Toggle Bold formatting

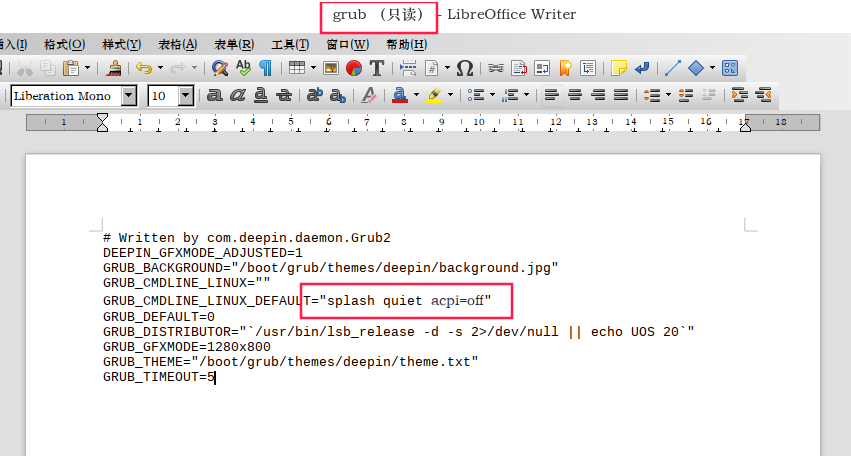coord(214,96)
